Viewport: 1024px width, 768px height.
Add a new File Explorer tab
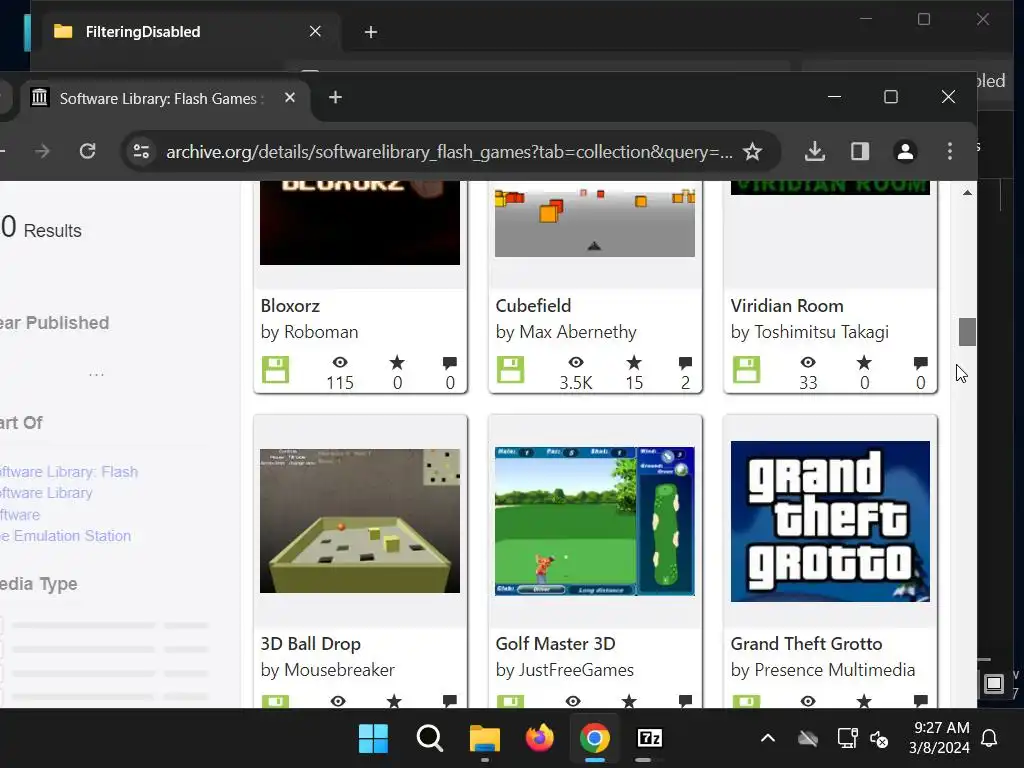pyautogui.click(x=370, y=32)
